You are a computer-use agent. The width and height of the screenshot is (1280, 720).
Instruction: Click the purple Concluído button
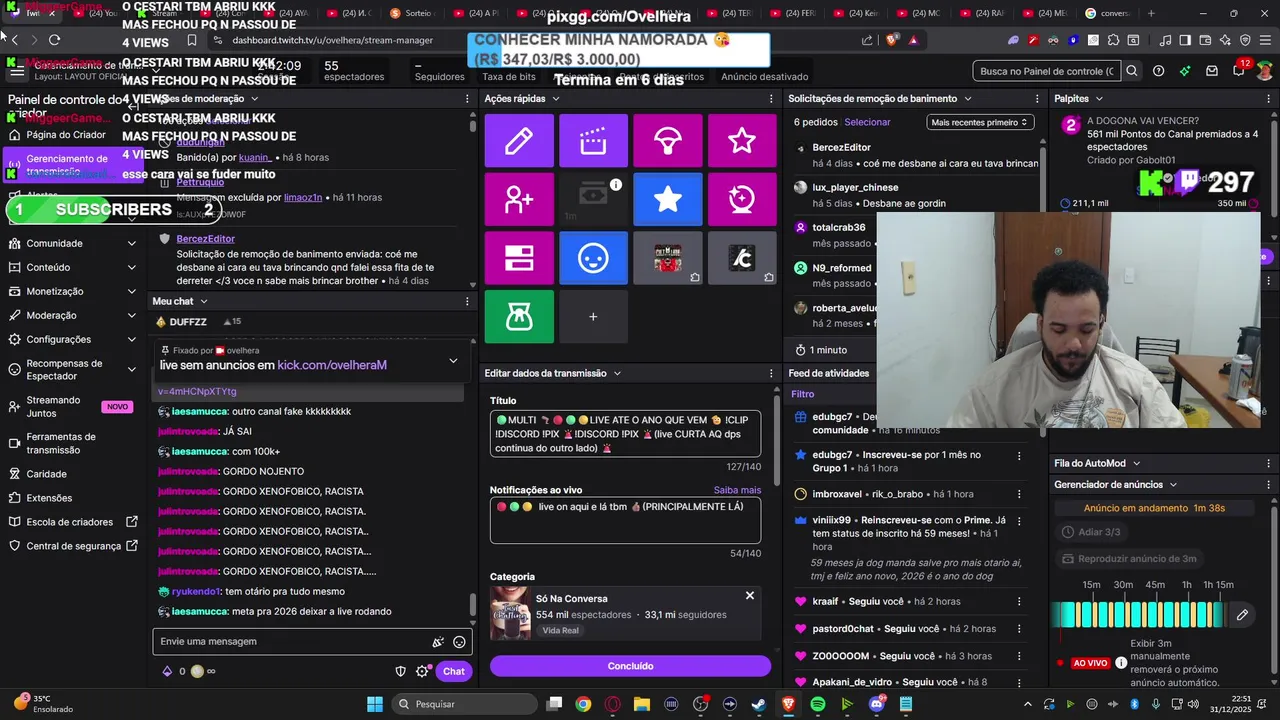coord(630,666)
